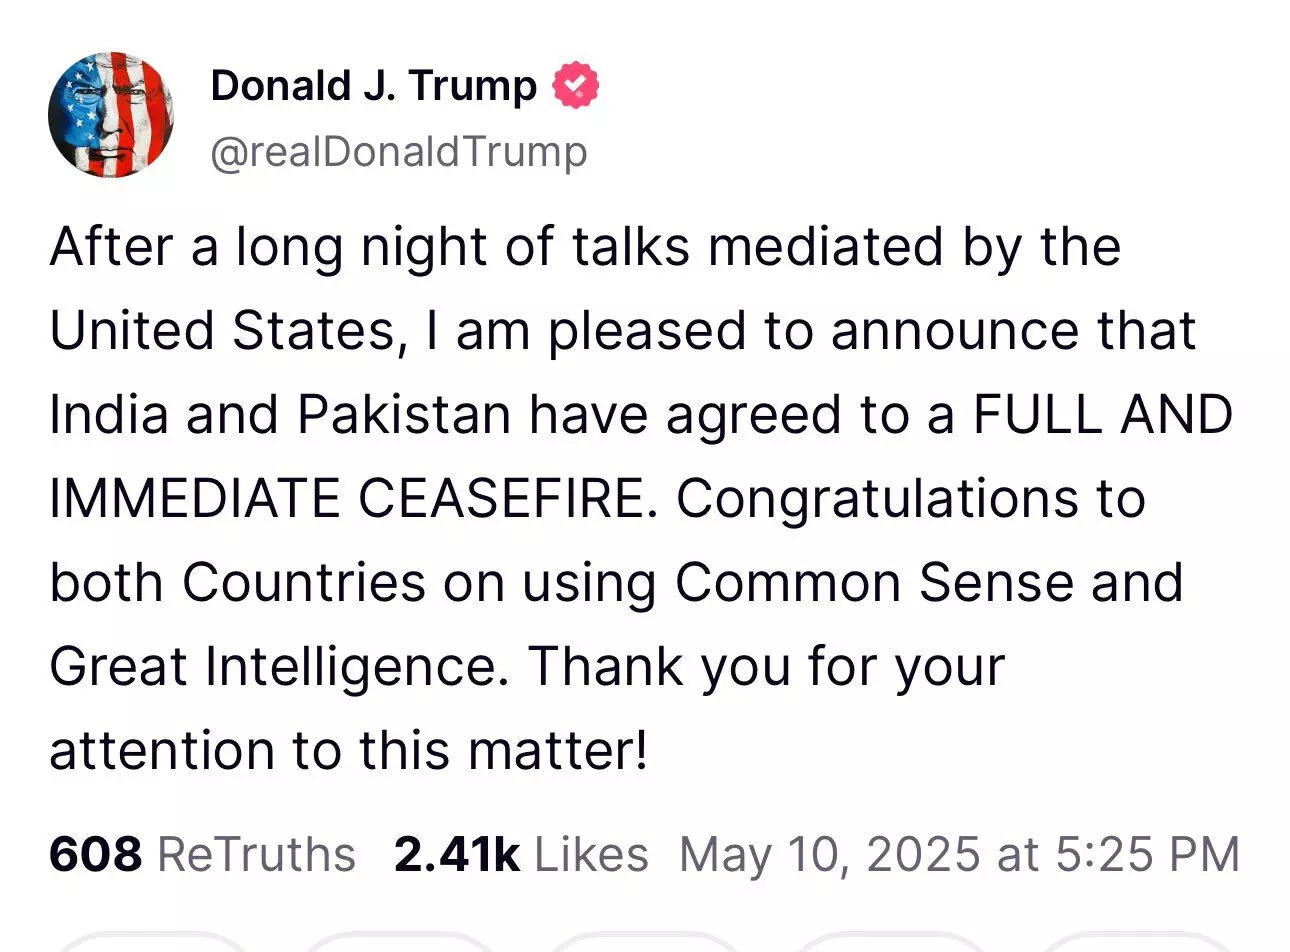Click the 2.41k likes count number
This screenshot has height=952, width=1290.
(457, 855)
